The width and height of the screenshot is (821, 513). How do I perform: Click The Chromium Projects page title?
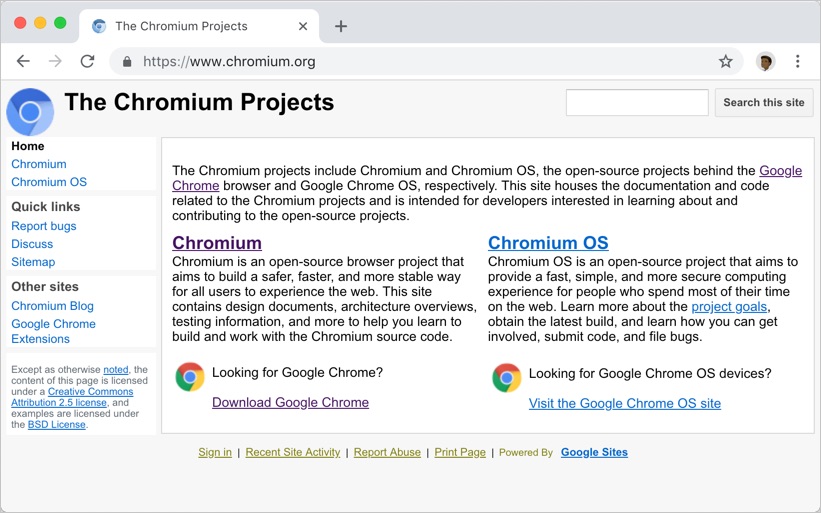point(199,102)
